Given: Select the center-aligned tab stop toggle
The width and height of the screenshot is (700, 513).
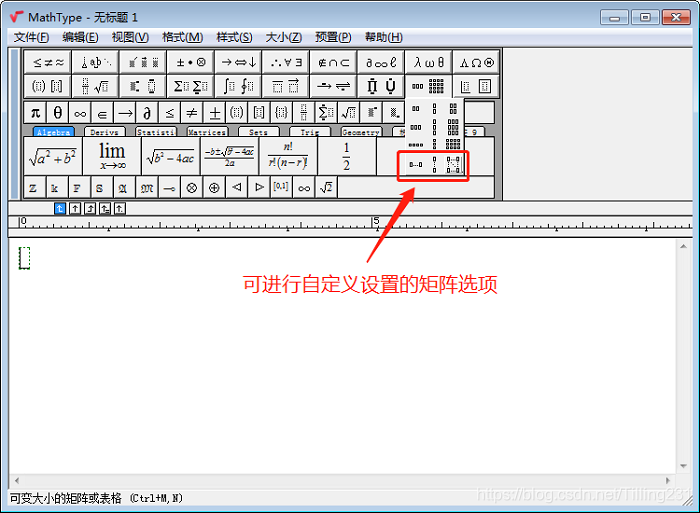Looking at the screenshot, I should pos(75,208).
